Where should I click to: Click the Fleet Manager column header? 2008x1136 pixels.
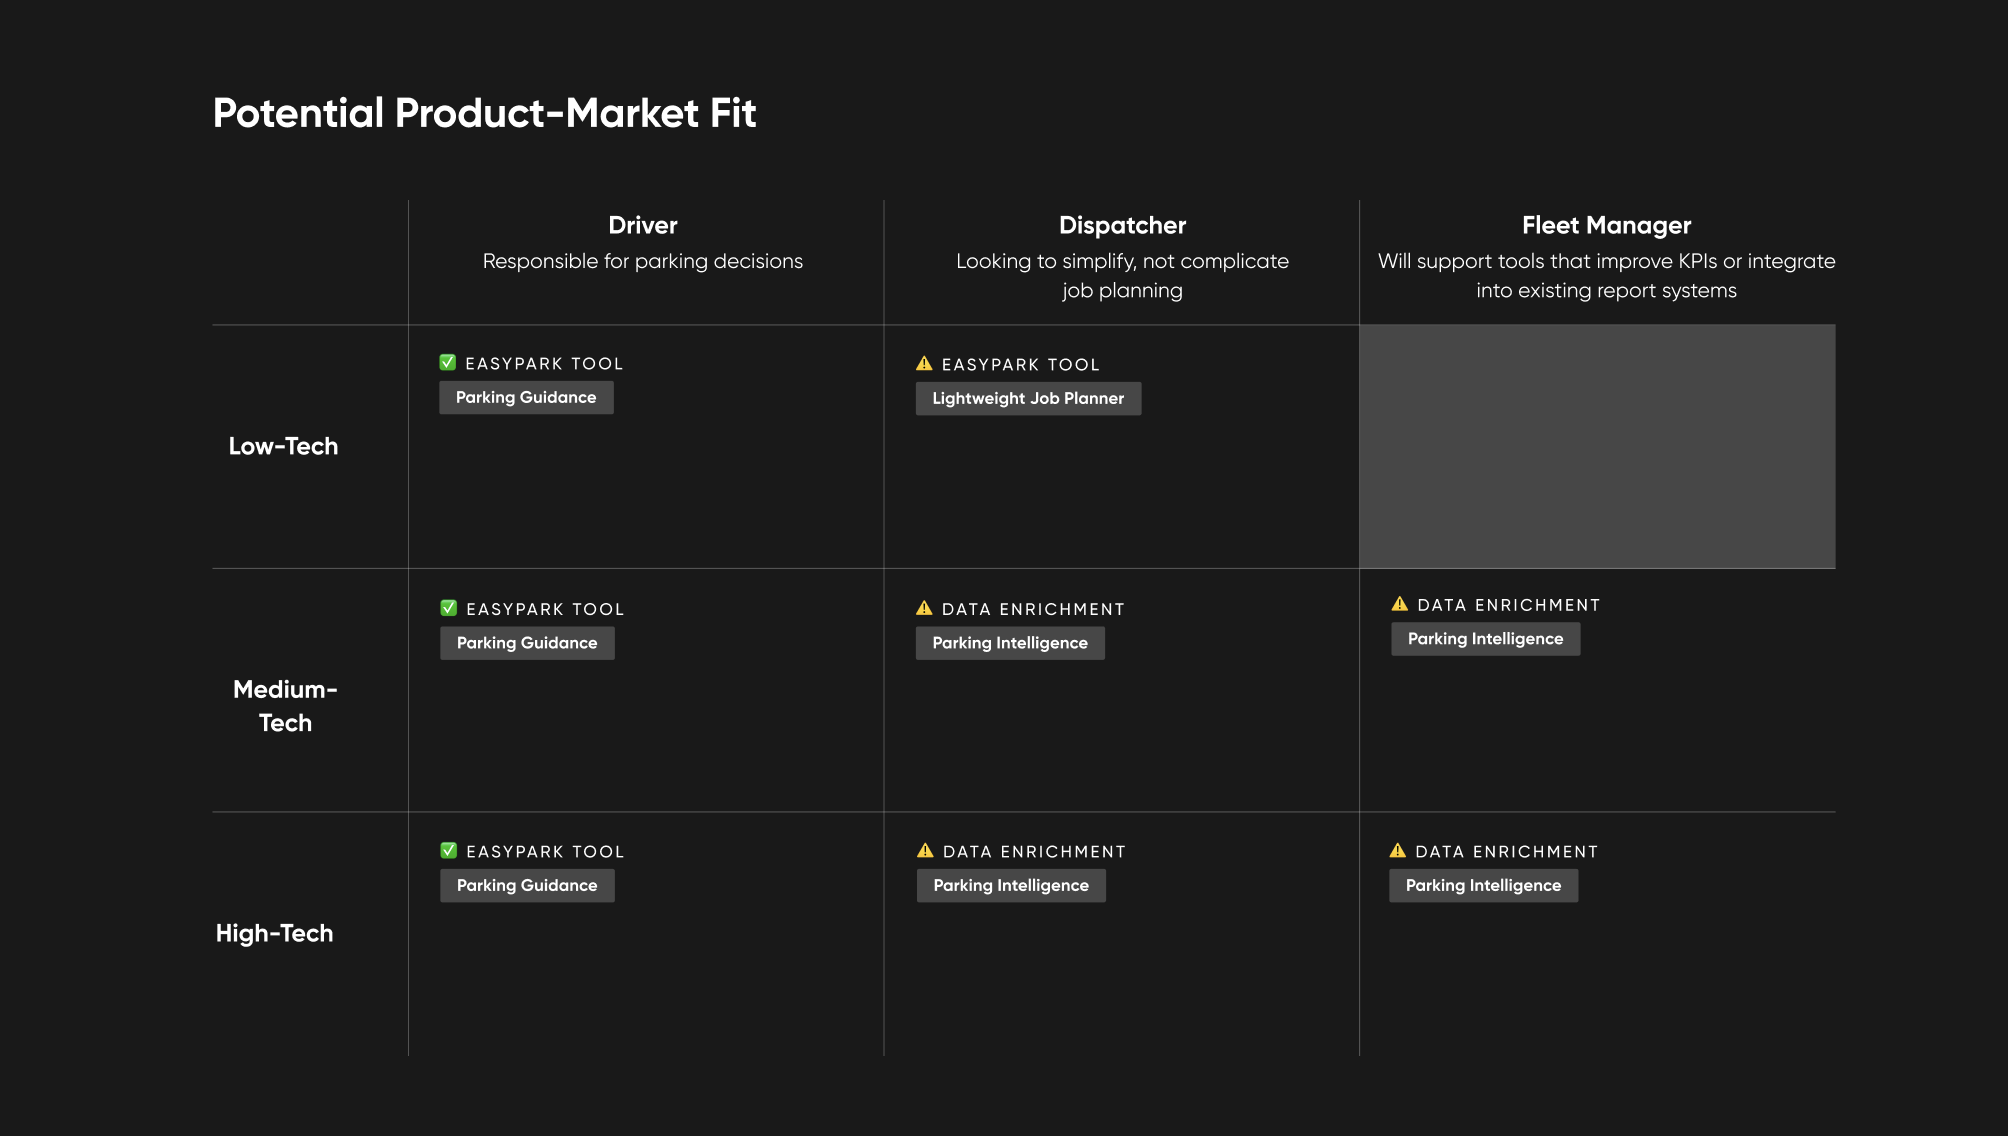(x=1606, y=226)
